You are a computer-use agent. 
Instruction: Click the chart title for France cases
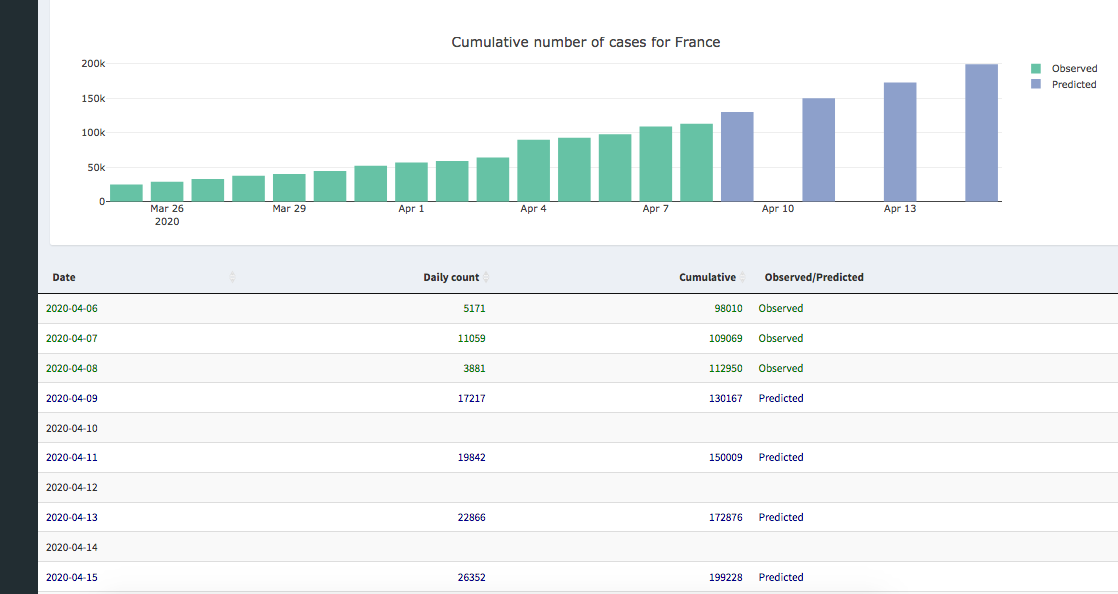coord(585,42)
